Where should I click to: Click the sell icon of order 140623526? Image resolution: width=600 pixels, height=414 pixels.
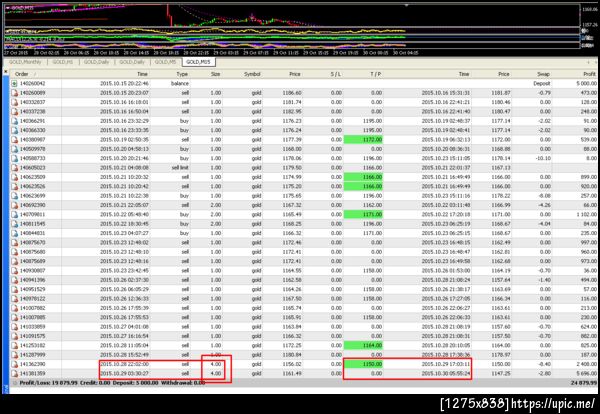click(x=15, y=186)
